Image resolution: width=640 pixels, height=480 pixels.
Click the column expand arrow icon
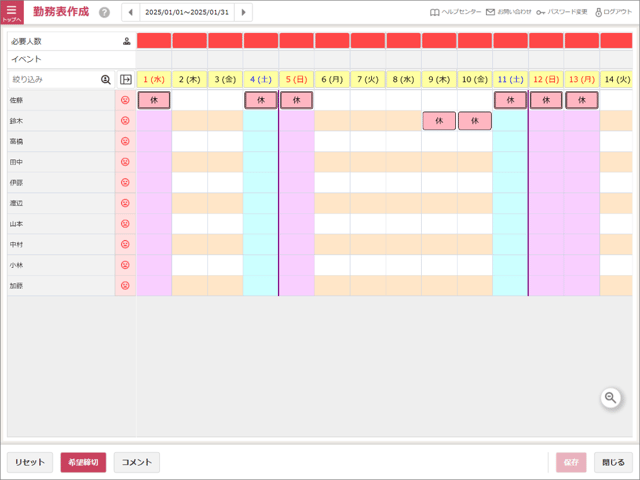click(126, 80)
